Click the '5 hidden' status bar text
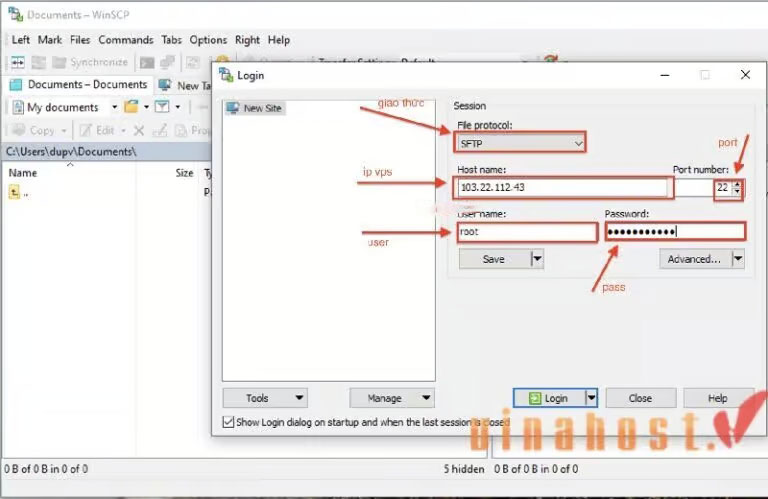Viewport: 768px width, 499px height. 464,469
